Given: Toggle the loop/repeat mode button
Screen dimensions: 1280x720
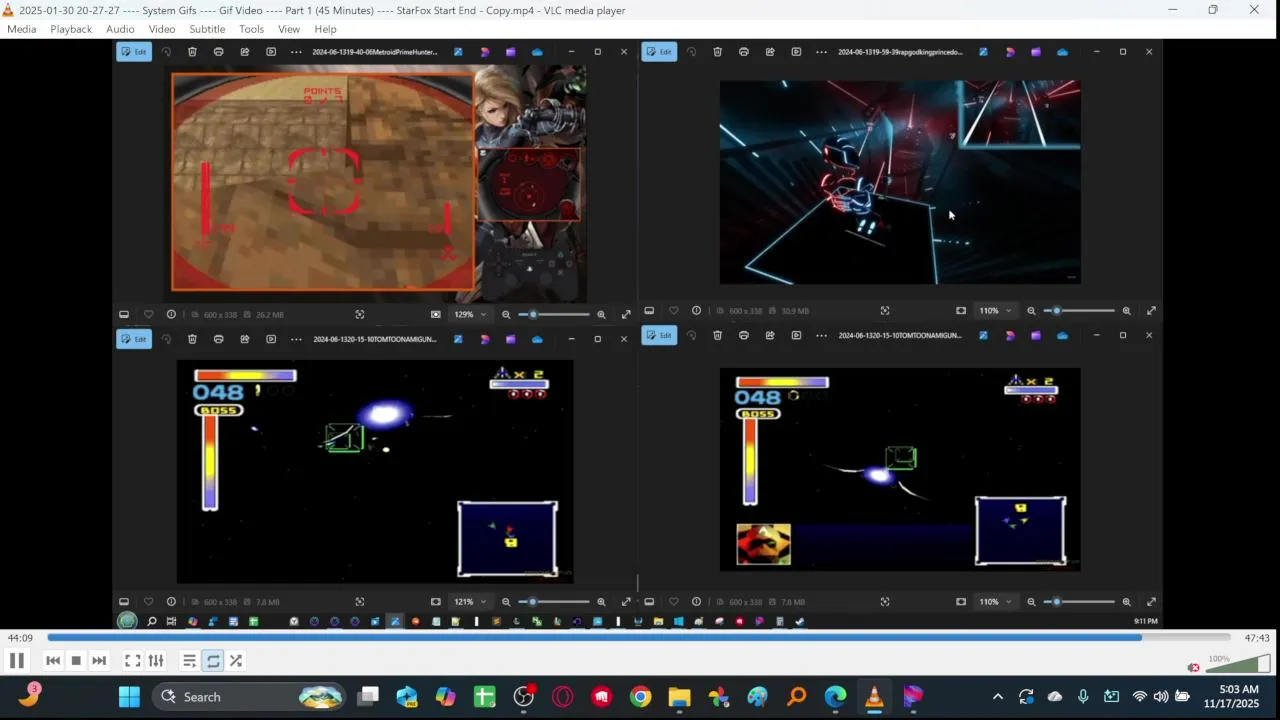Looking at the screenshot, I should [x=213, y=660].
